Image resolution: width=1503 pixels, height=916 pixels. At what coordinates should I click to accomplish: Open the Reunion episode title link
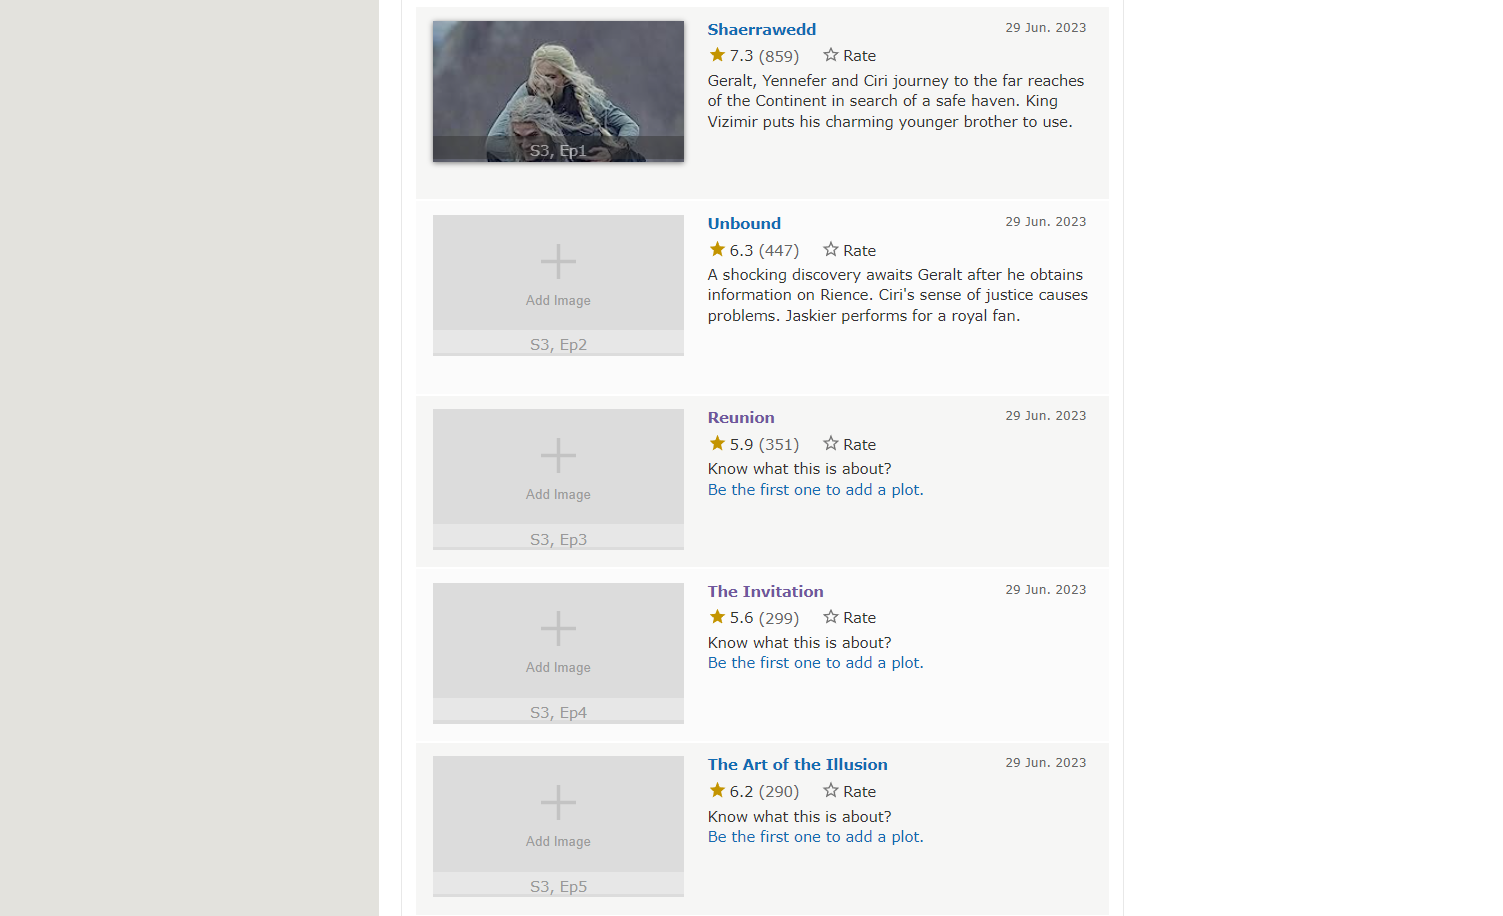pos(741,417)
